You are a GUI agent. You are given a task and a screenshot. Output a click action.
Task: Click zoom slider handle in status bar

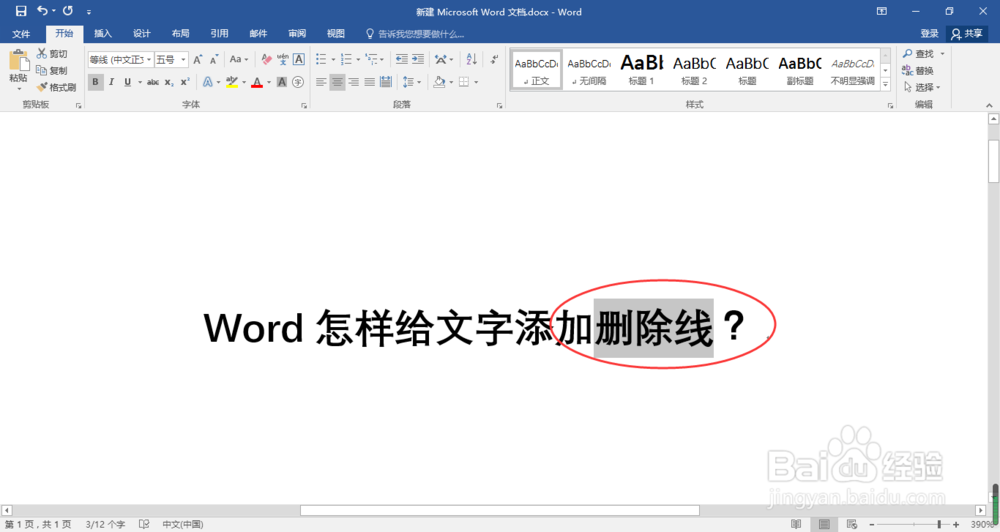coord(939,524)
